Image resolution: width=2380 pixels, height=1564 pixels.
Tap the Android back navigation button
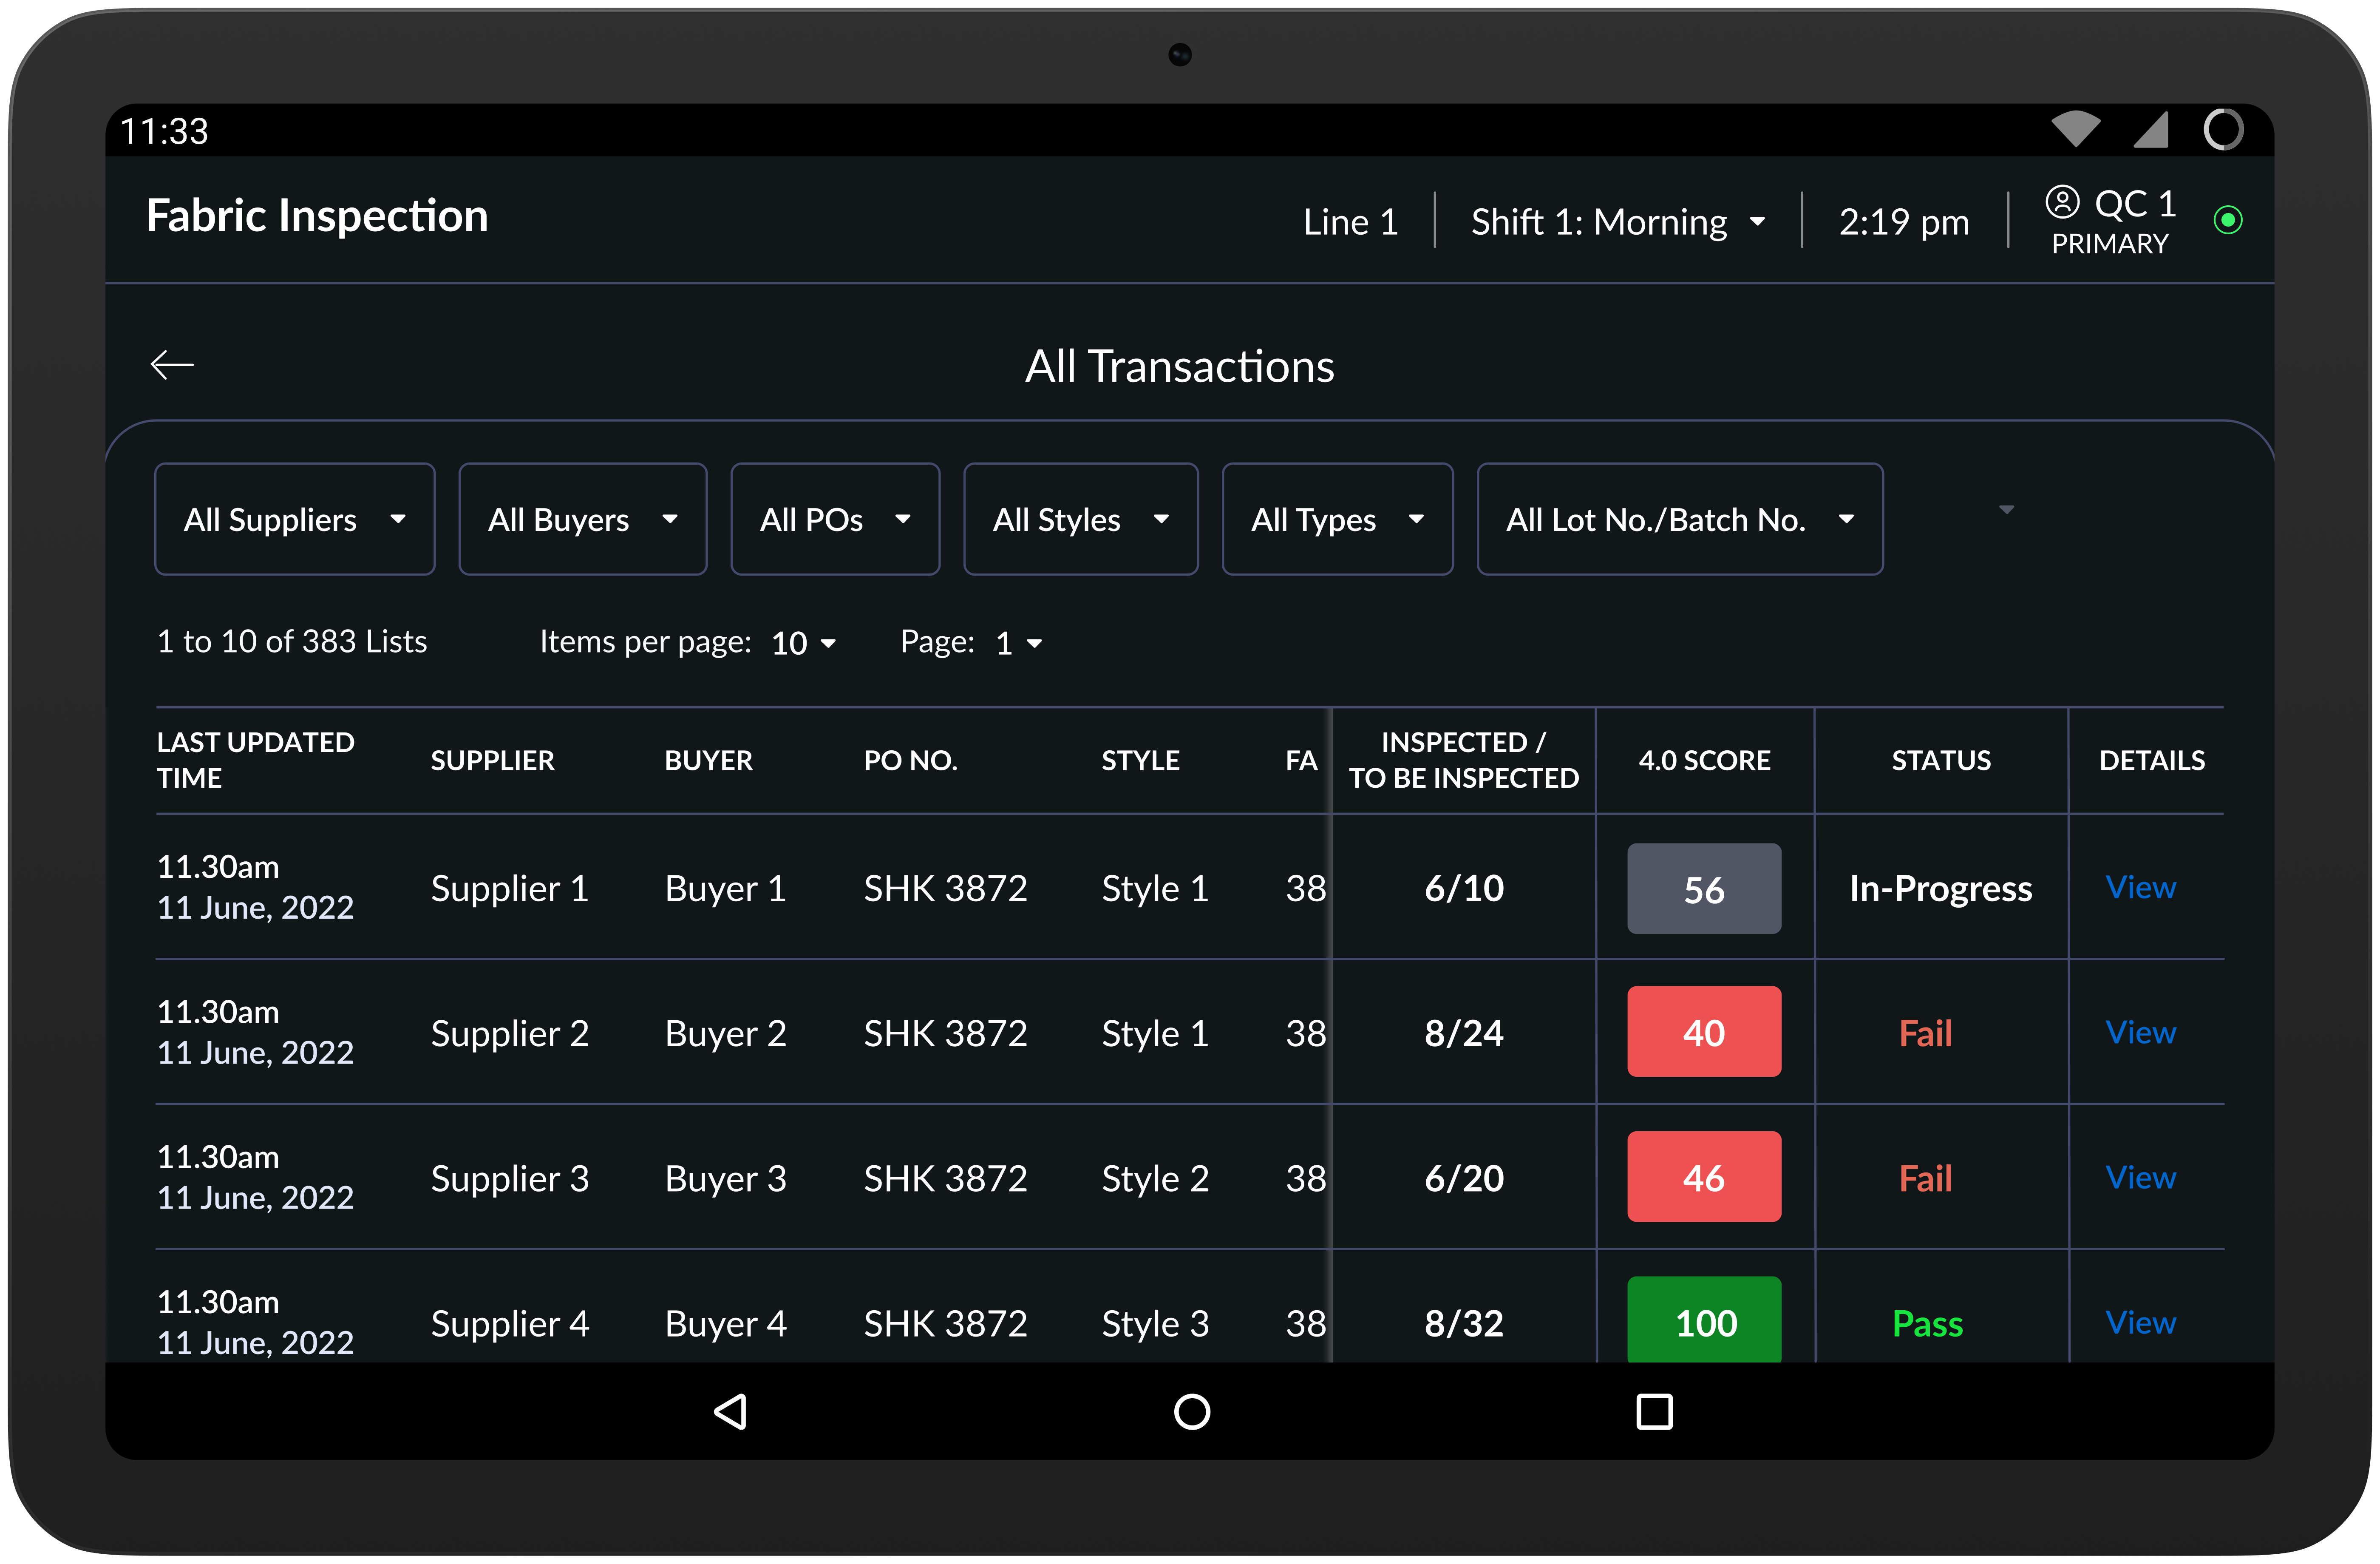tap(731, 1411)
